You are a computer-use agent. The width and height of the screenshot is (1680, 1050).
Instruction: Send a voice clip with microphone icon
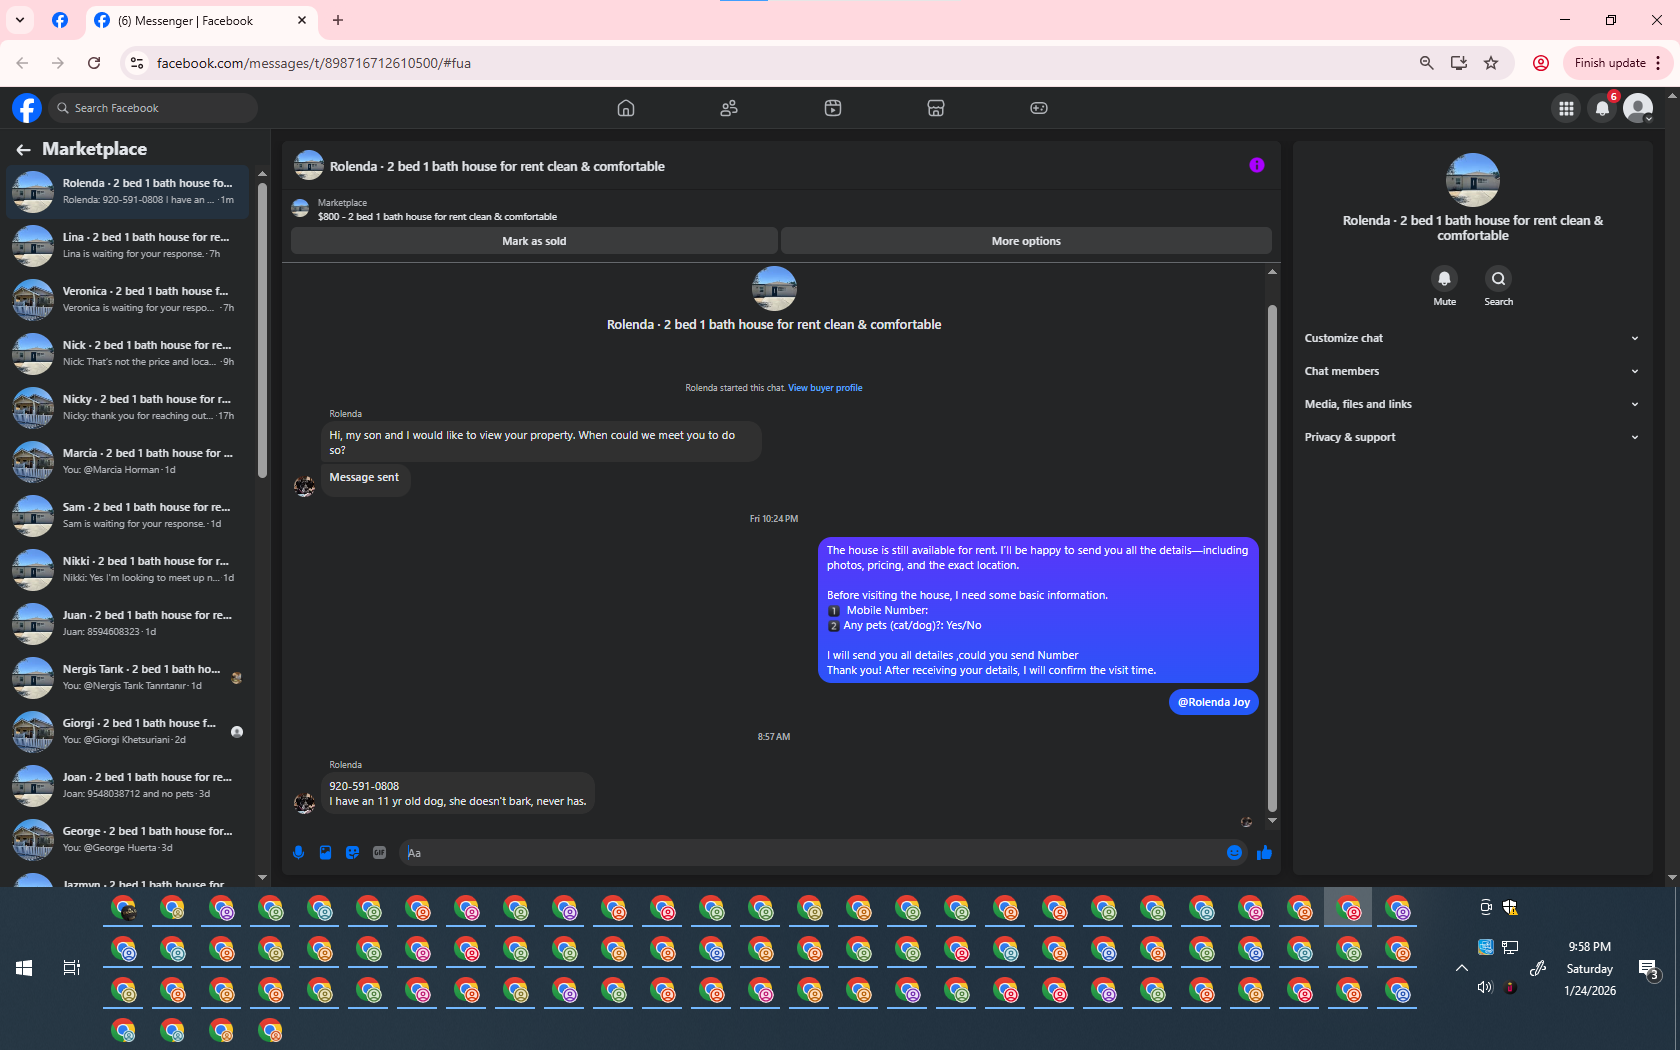pyautogui.click(x=298, y=853)
